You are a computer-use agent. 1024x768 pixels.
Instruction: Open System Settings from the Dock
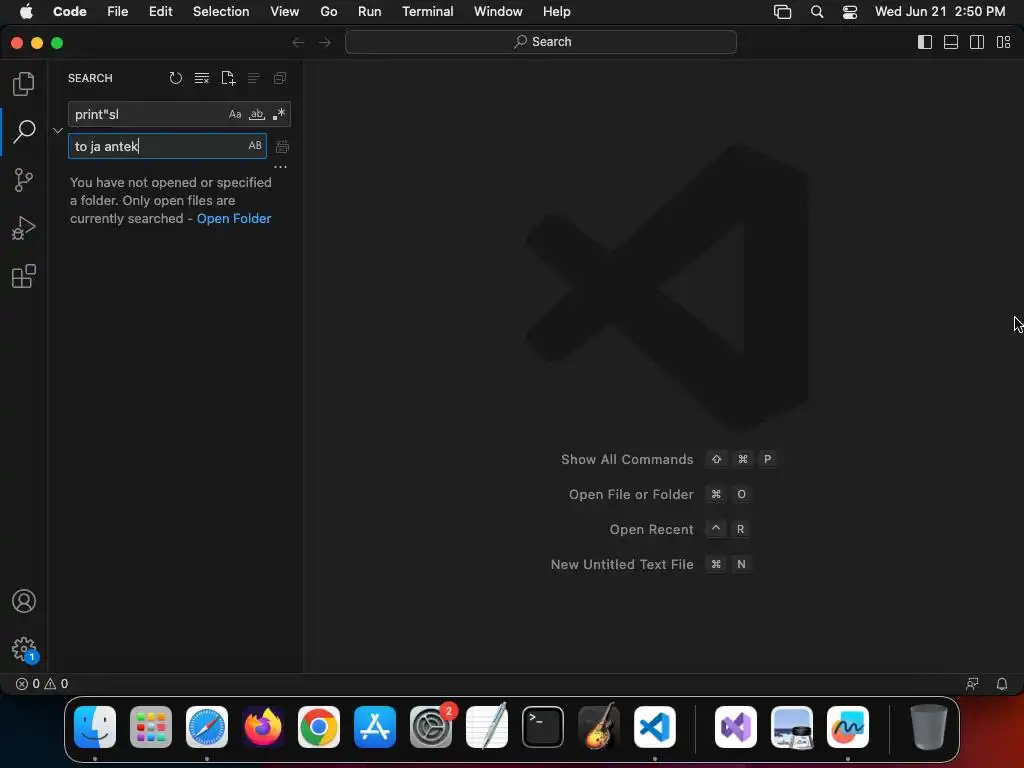431,727
